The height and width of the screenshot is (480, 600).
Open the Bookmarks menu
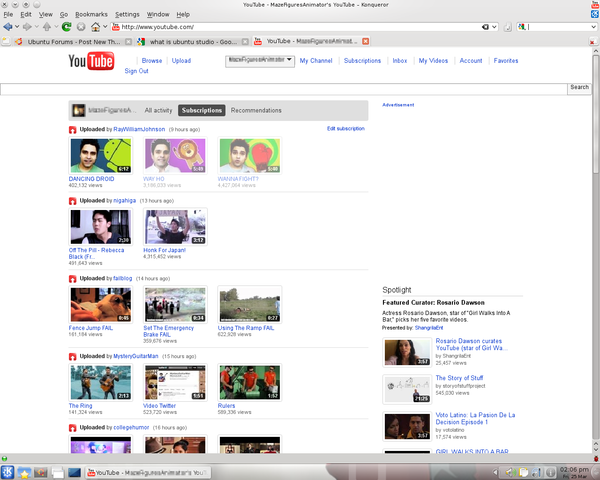91,15
